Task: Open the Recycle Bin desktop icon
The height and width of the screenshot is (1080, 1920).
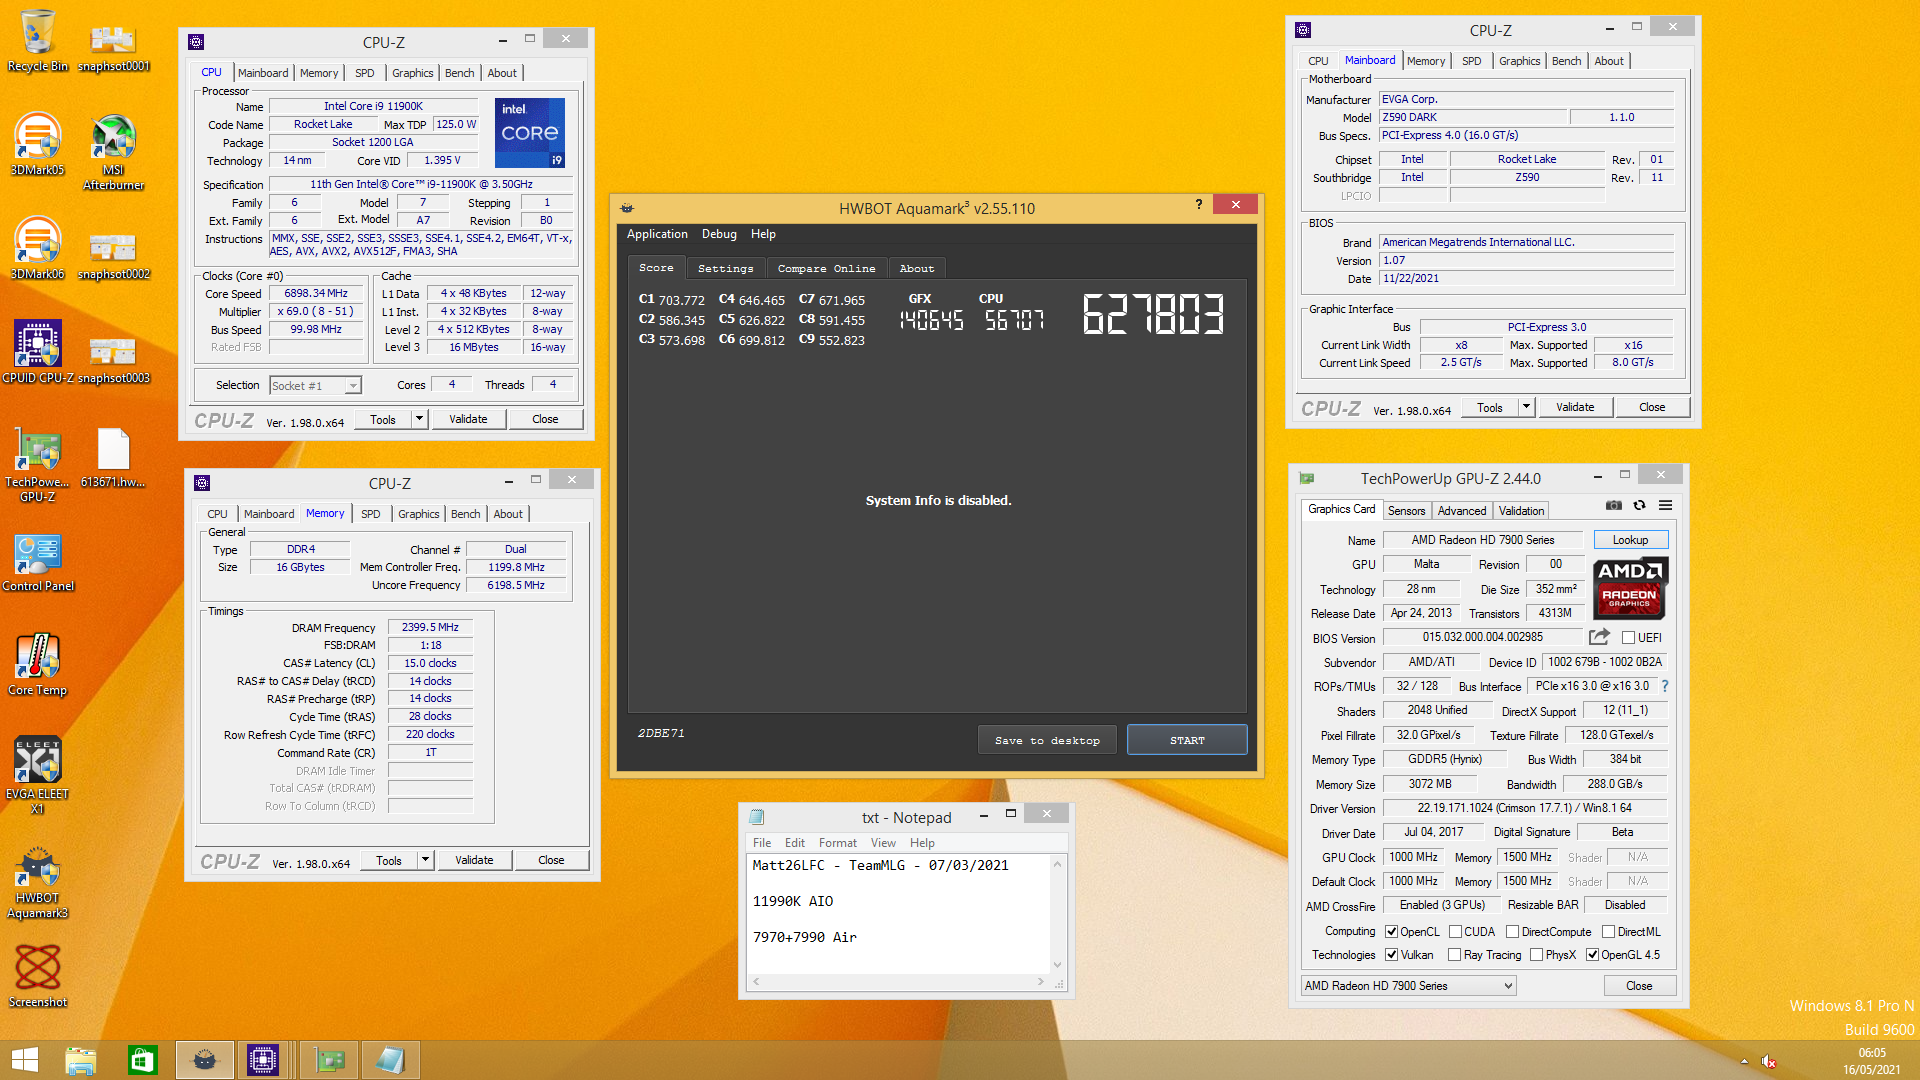Action: [38, 41]
